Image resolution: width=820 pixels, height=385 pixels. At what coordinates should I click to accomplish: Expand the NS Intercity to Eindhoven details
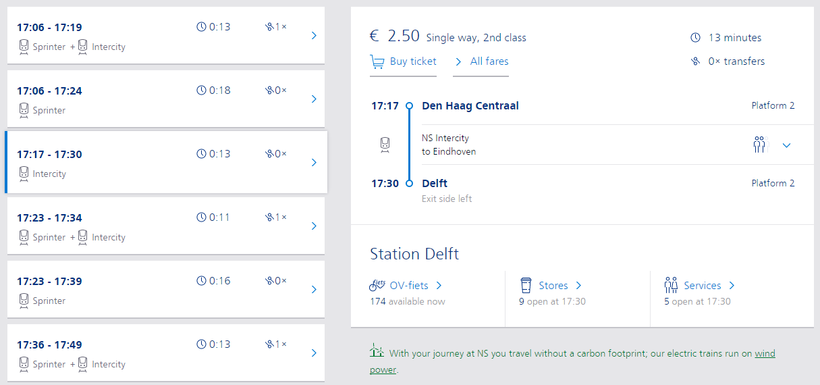[787, 145]
